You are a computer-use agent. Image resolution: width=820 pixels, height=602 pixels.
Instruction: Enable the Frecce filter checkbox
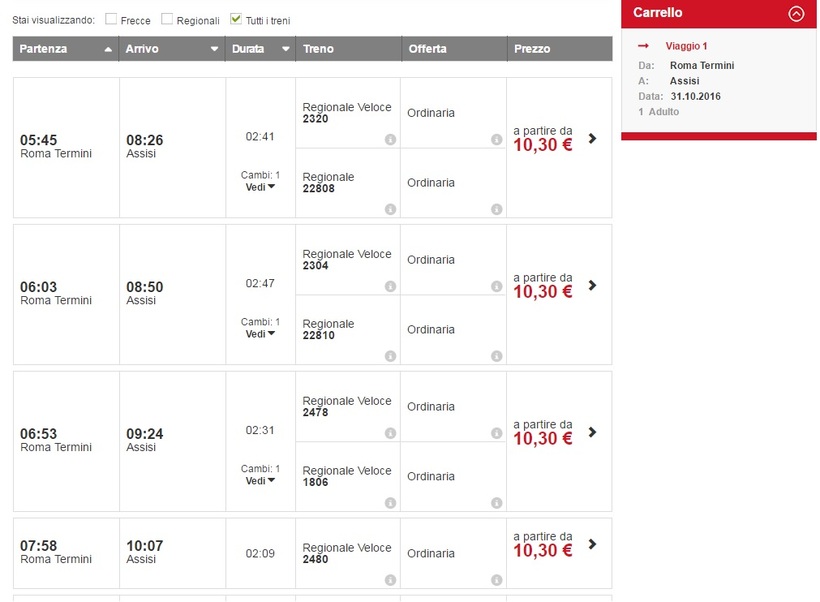click(x=111, y=19)
